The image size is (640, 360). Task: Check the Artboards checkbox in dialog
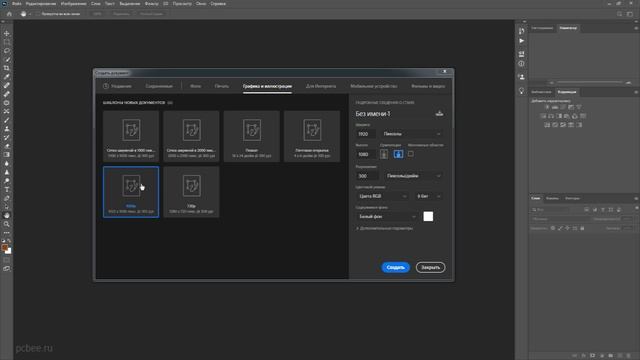[411, 153]
